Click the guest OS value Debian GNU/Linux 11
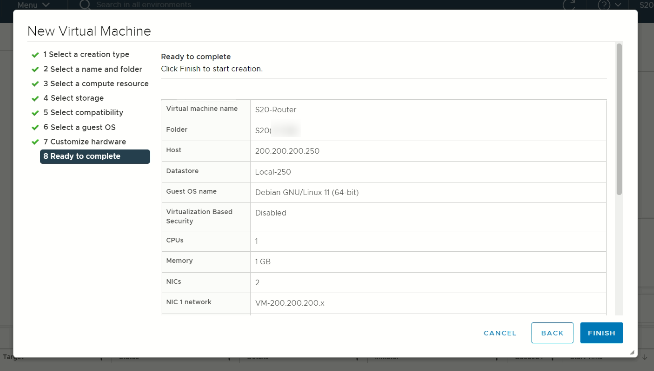Viewport: 654px width, 371px height. [307, 192]
